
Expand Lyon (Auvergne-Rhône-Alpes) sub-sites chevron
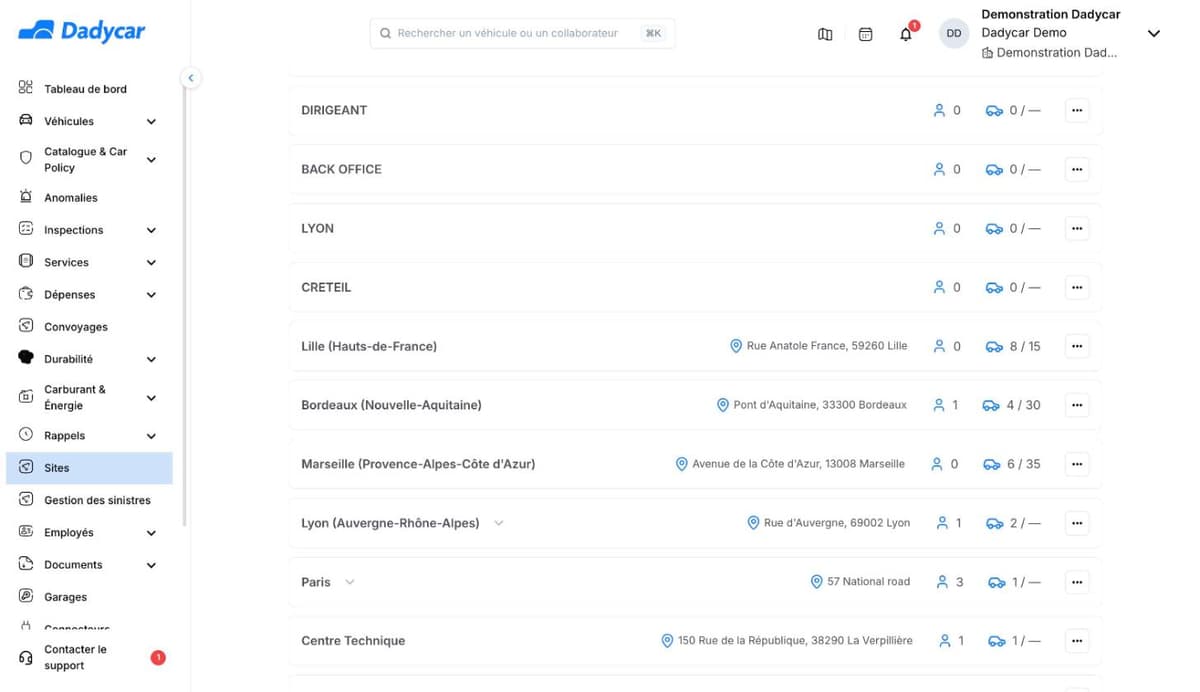pyautogui.click(x=499, y=523)
